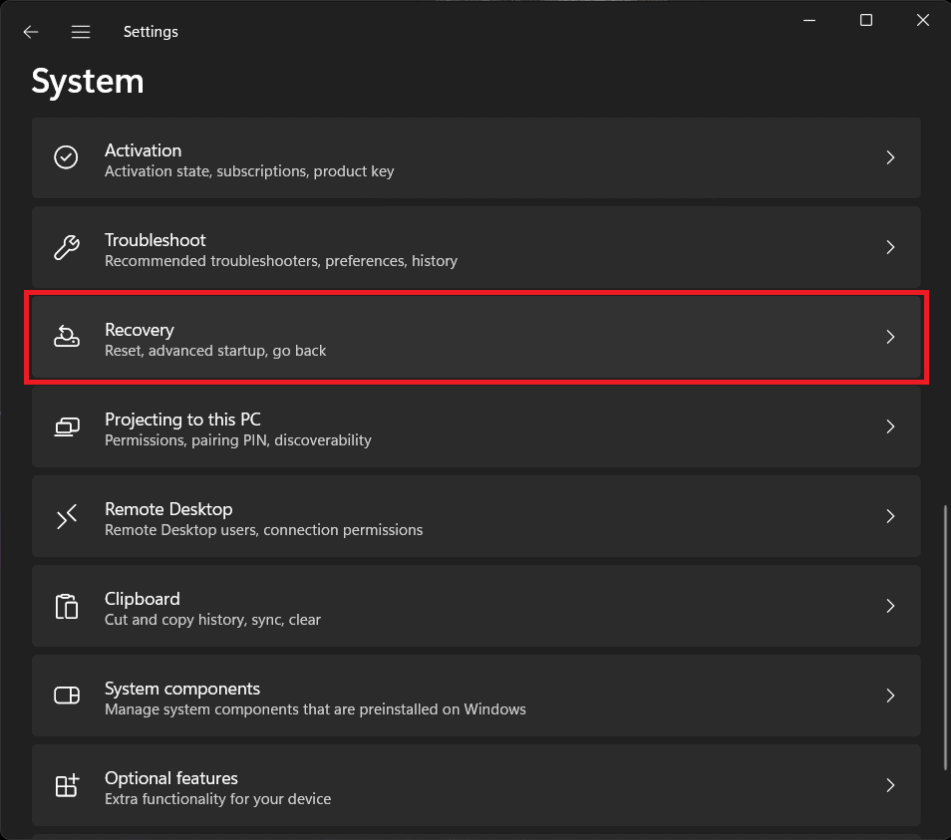Expand the Recovery settings chevron
This screenshot has width=951, height=840.
click(890, 337)
